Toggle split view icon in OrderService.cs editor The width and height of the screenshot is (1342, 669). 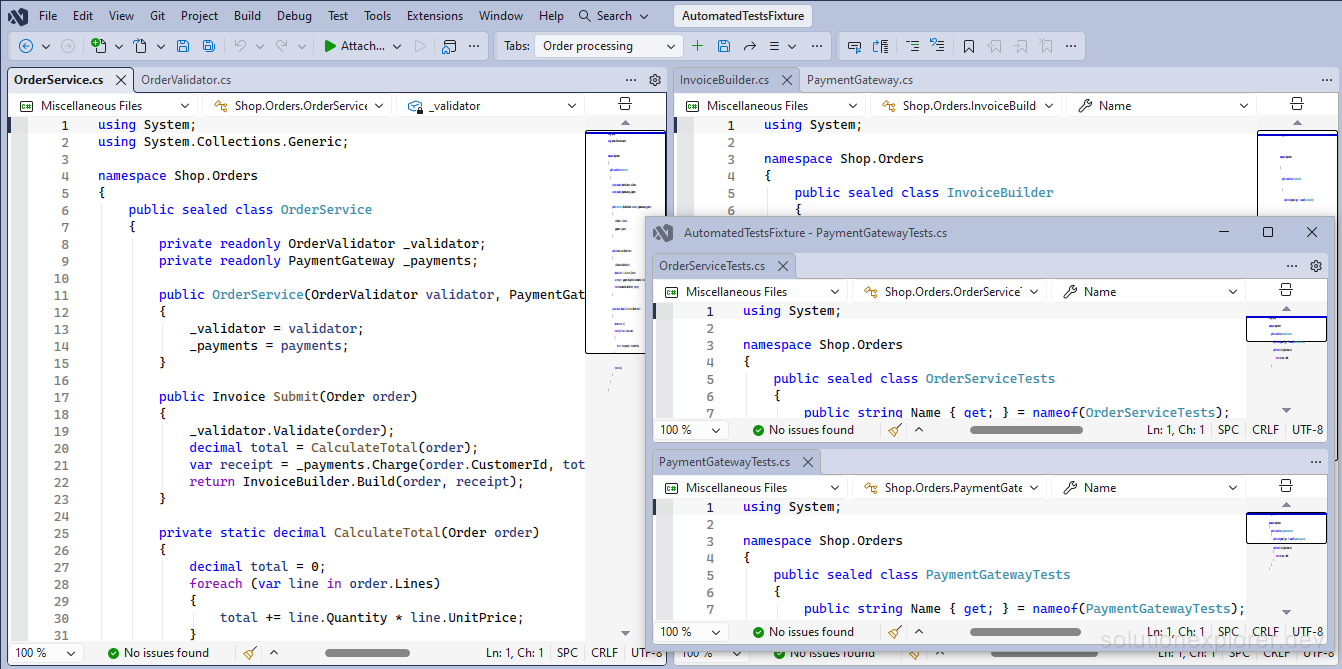pos(625,105)
